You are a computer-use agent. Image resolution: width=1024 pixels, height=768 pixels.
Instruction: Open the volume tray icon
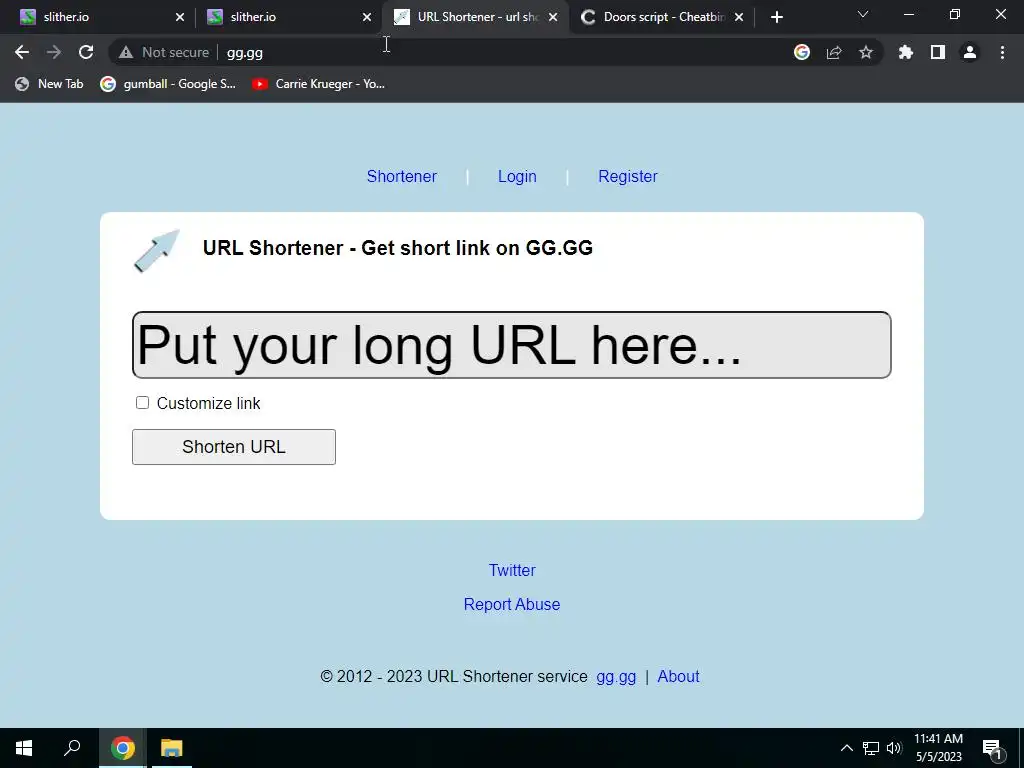pos(894,748)
